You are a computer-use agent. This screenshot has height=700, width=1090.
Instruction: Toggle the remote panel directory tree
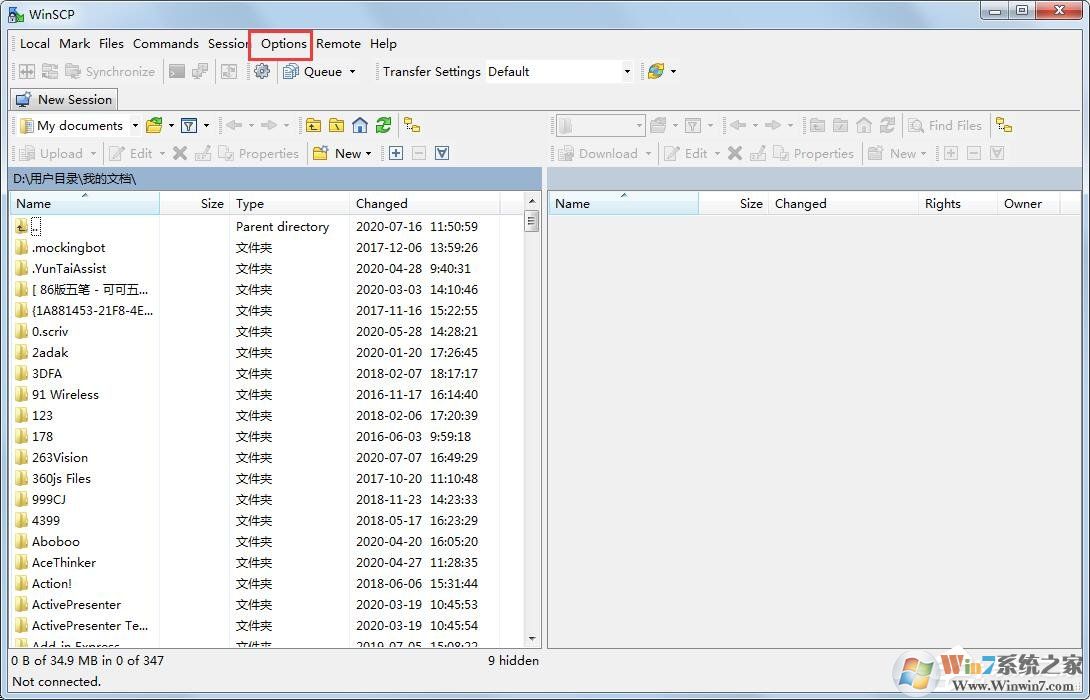coord(1004,126)
